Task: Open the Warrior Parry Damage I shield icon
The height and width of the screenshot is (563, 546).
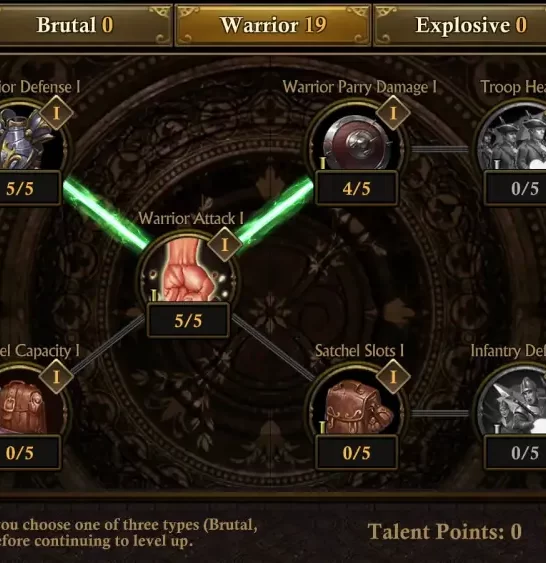Action: pos(357,140)
